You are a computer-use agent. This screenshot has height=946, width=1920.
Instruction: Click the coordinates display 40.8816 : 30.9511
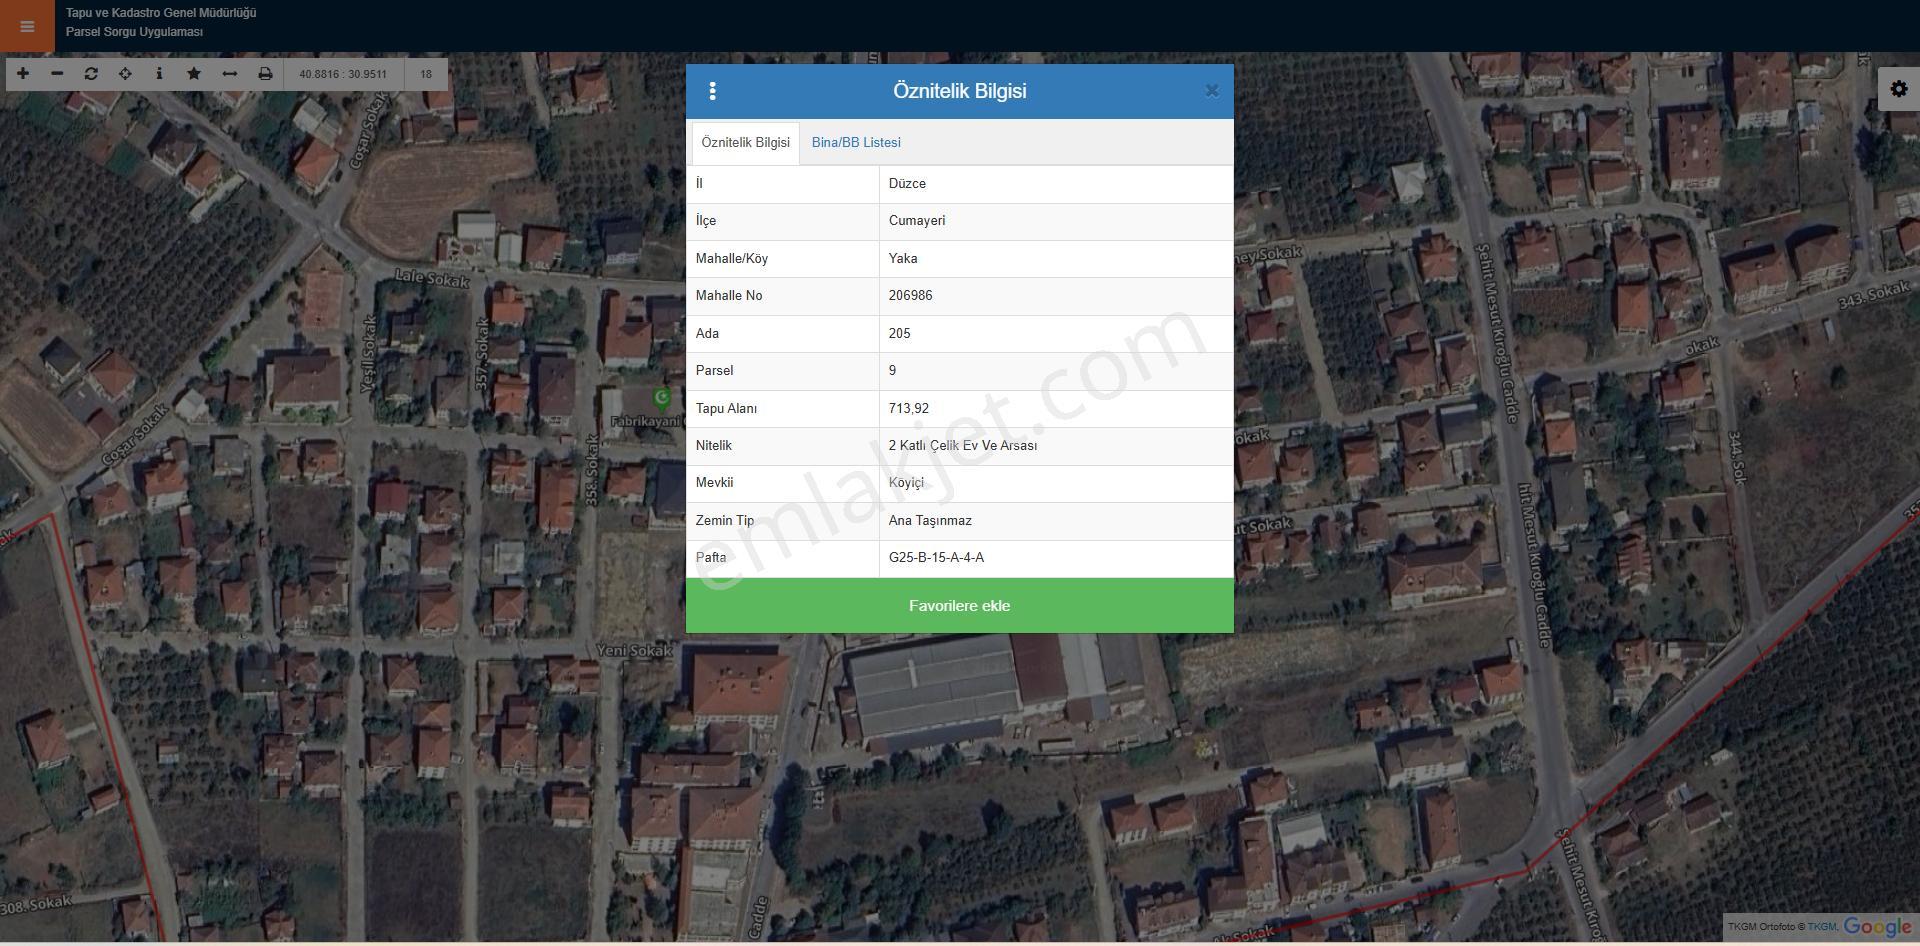coord(343,74)
